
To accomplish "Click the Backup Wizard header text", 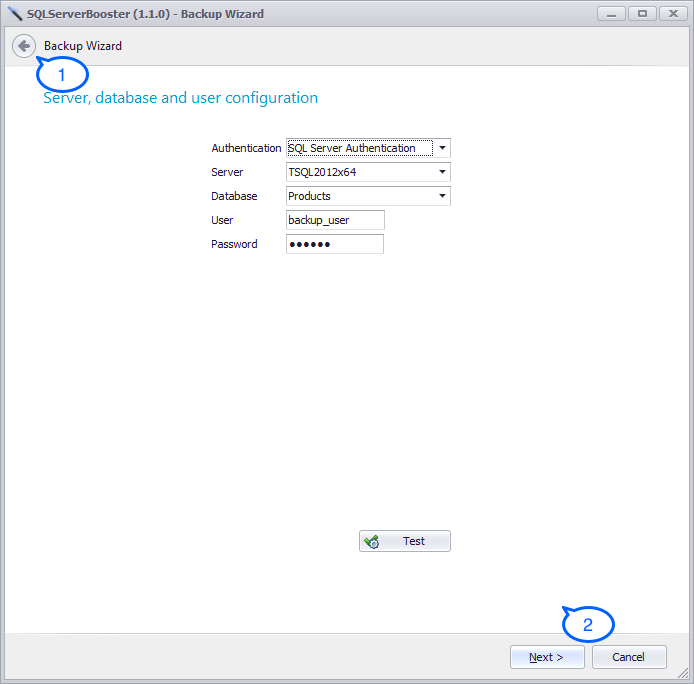I will (83, 46).
